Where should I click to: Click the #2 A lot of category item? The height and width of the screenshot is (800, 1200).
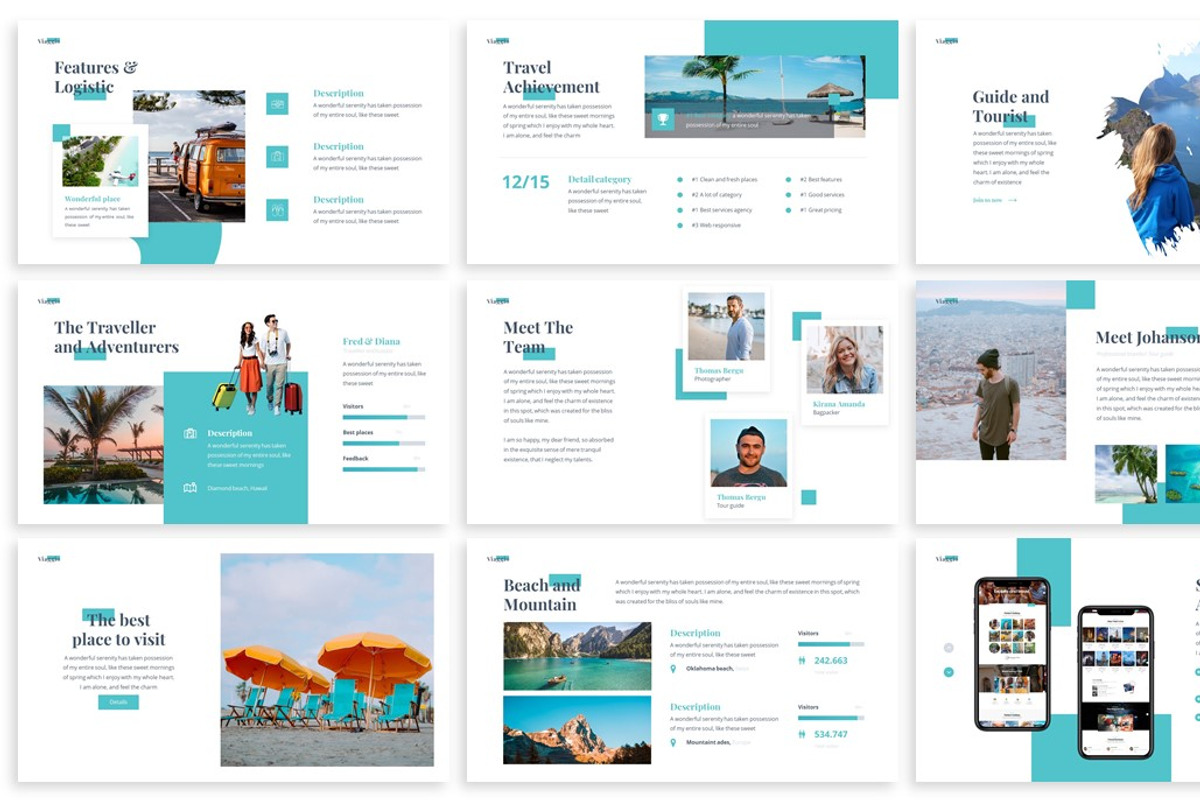point(716,195)
